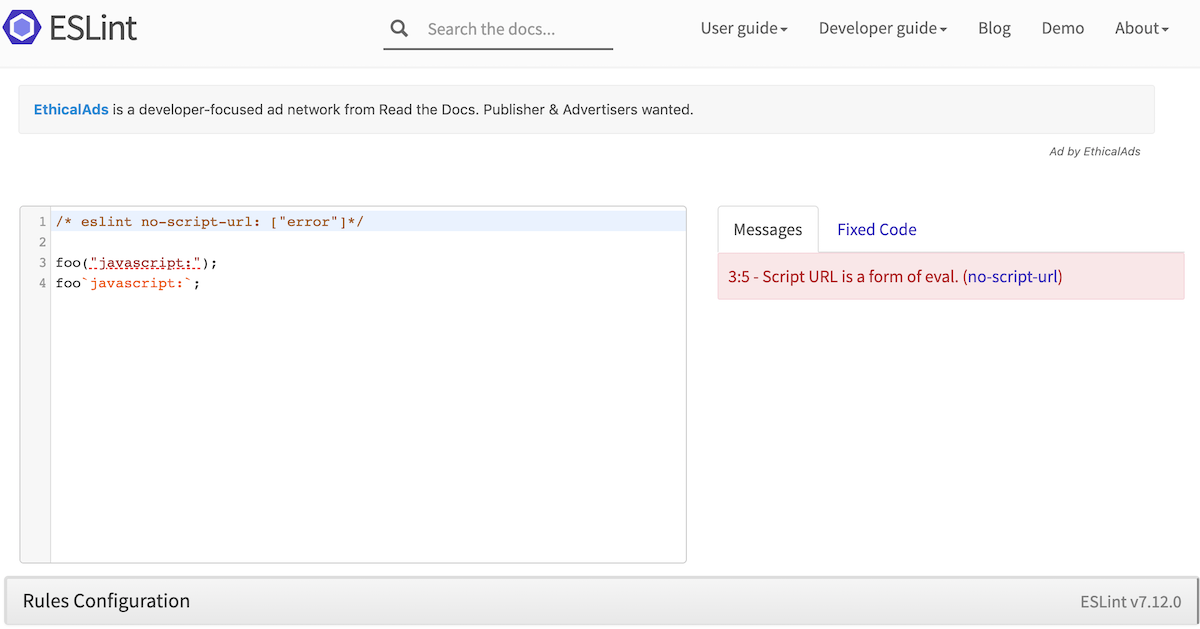Click the underlined "javascript:" string on line 3
1200x629 pixels.
tap(147, 263)
